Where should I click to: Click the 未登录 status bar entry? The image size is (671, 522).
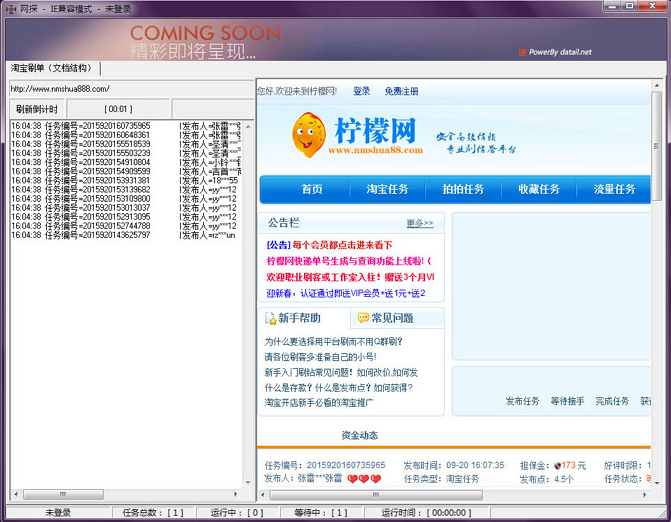point(58,513)
